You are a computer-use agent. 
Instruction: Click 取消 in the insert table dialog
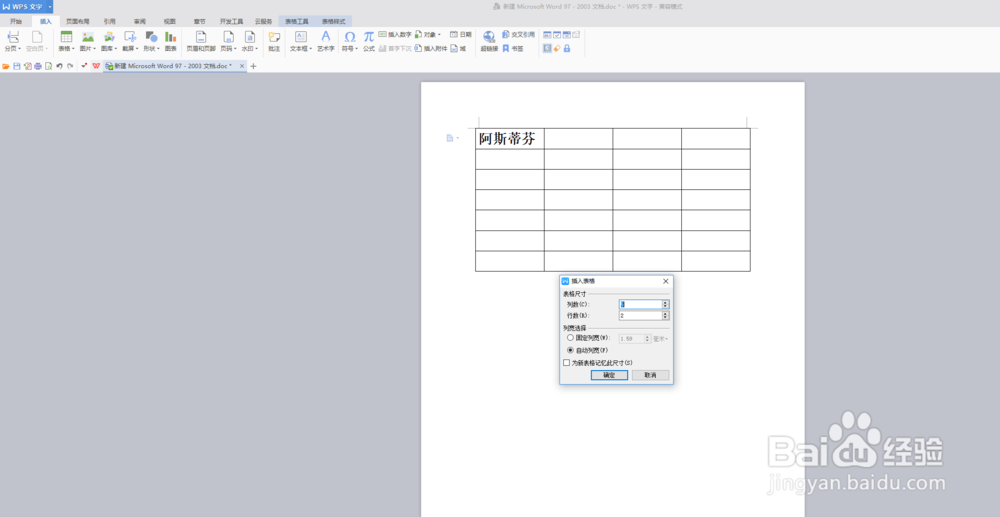tap(651, 375)
